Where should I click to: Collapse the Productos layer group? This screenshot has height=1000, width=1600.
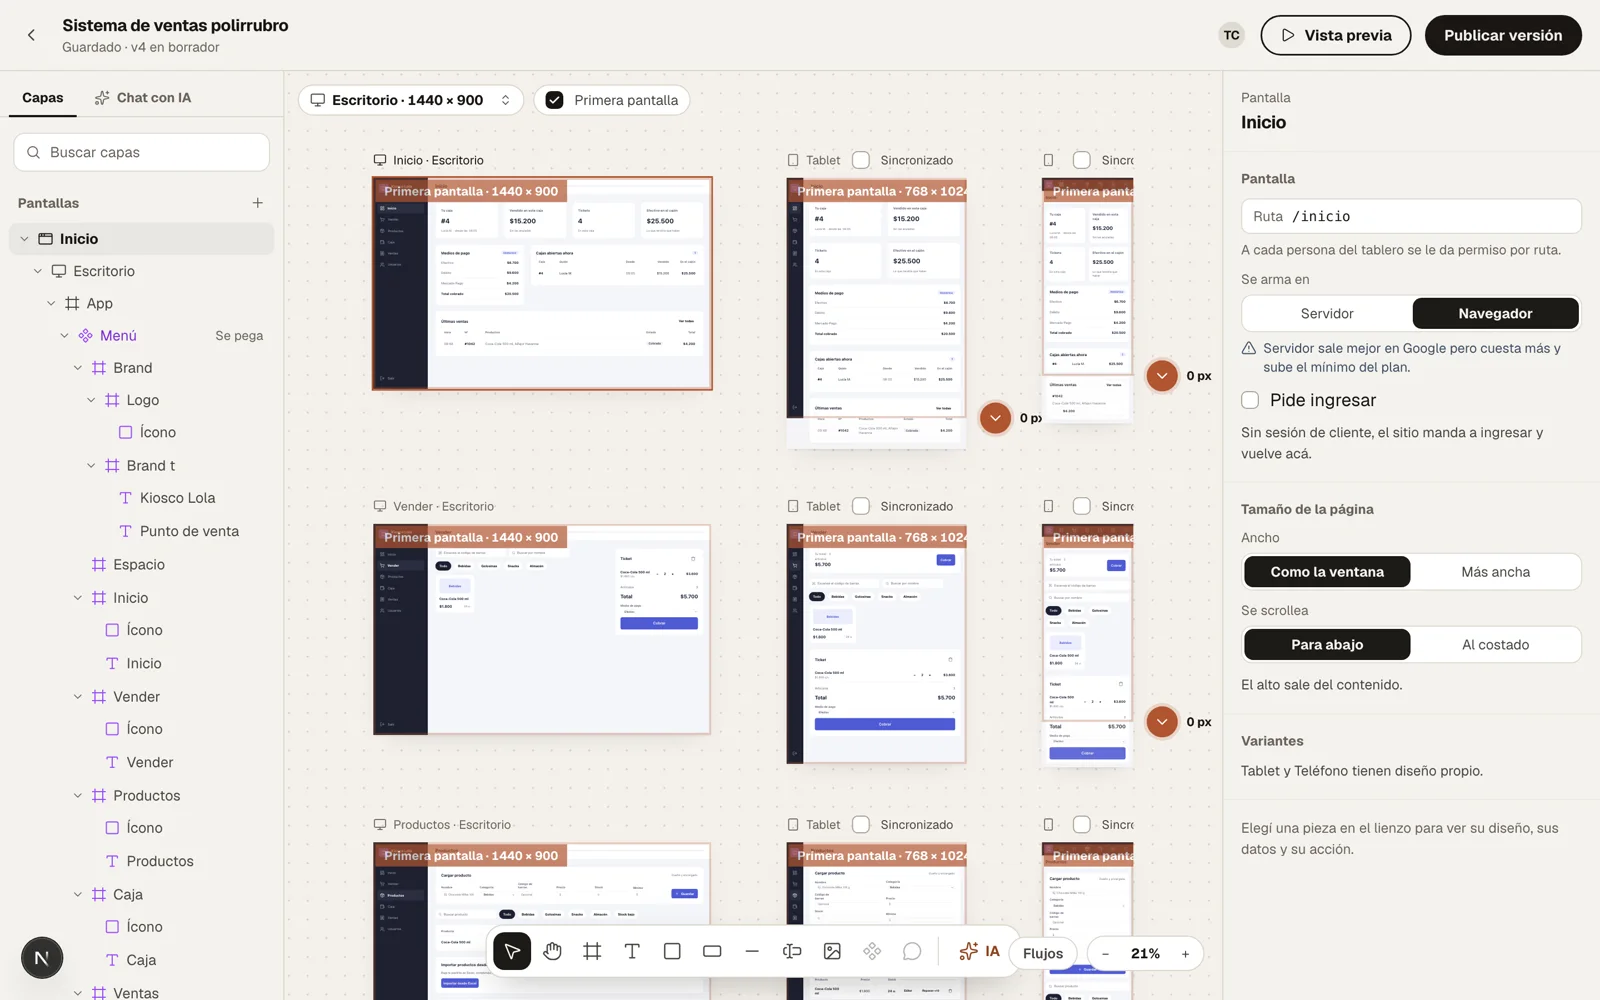[x=78, y=796]
